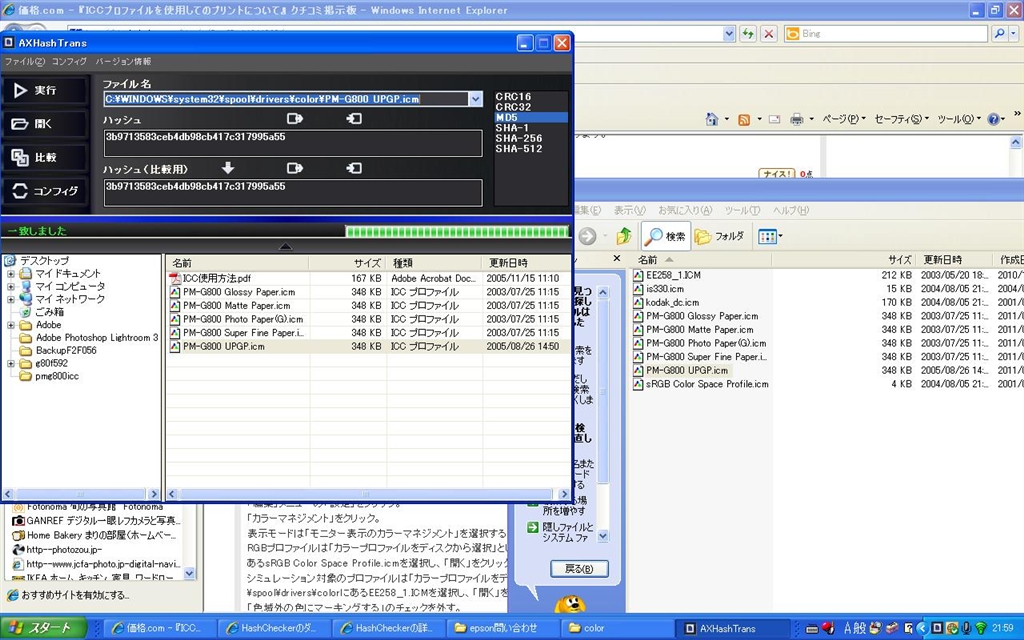Select SHA-1 in the algorithm list
The width and height of the screenshot is (1024, 640).
[511, 128]
